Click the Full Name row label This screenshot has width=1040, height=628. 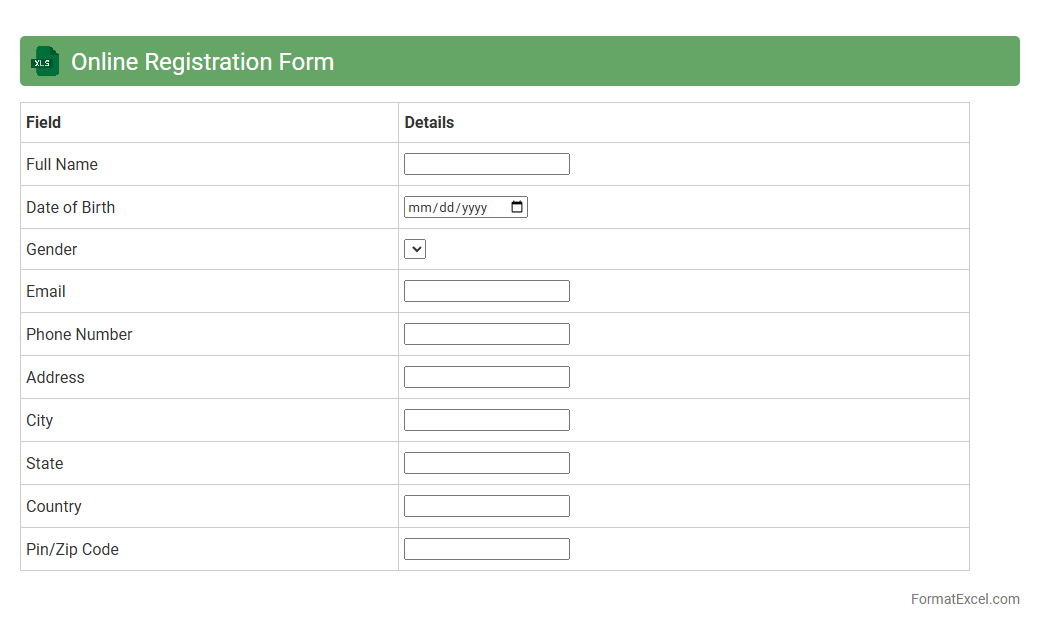coord(62,164)
